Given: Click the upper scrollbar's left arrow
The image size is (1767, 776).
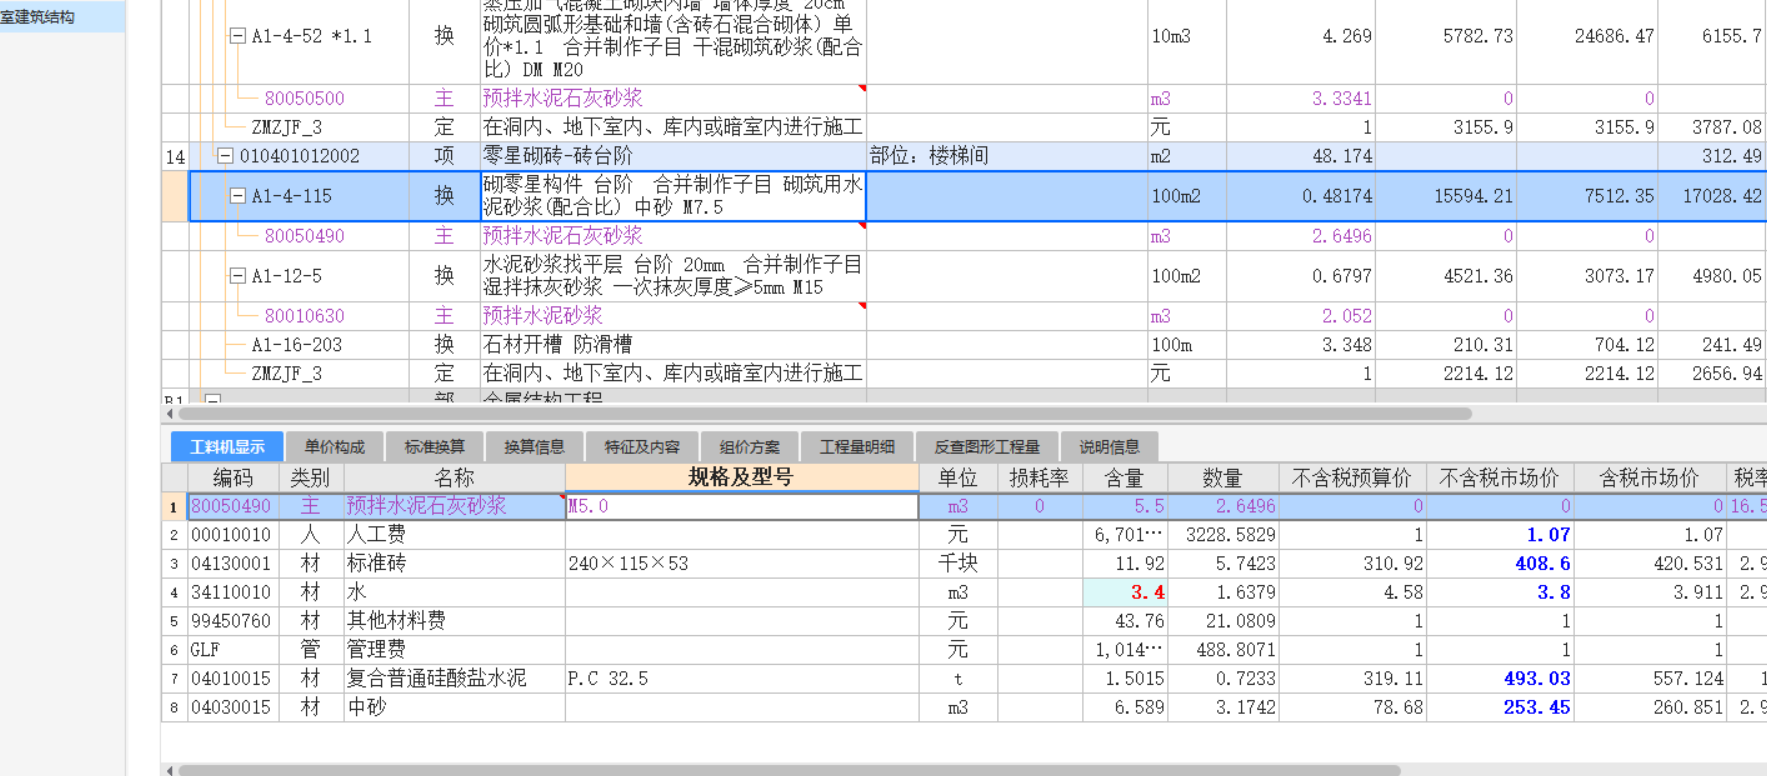Looking at the screenshot, I should click(169, 414).
